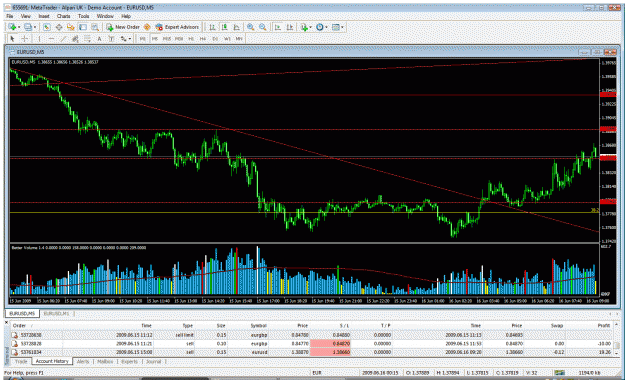Open the Profiles dropdown arrow
The width and height of the screenshot is (625, 380).
click(x=35, y=27)
